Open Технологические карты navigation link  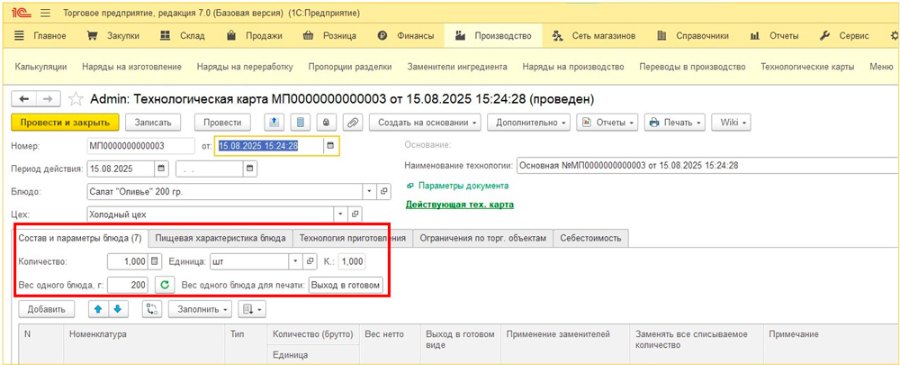(x=807, y=67)
